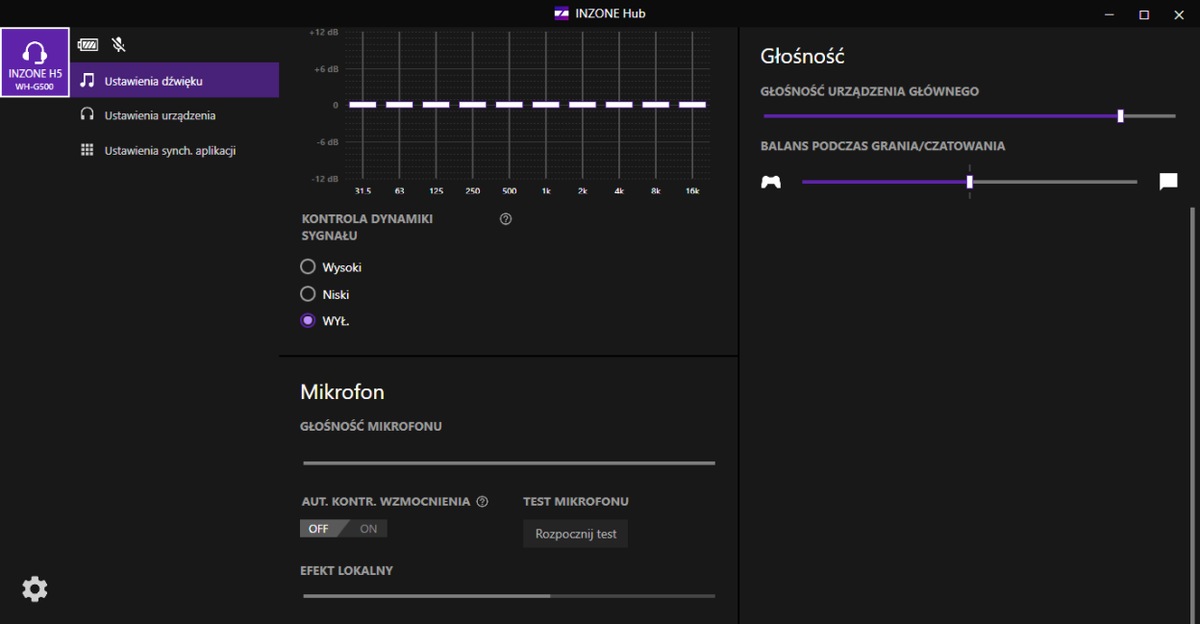Click the 2k equalizer band handle
Screen dimensions: 1200x624
582,104
